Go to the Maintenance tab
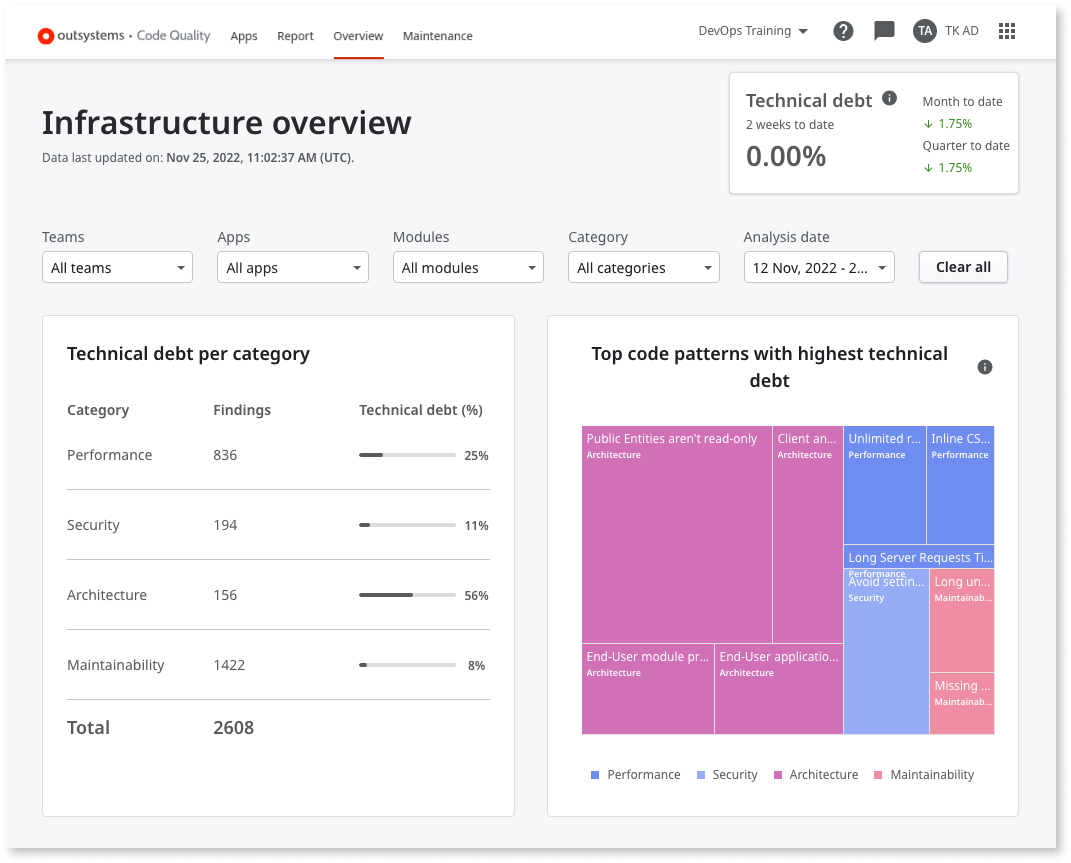 [x=437, y=36]
